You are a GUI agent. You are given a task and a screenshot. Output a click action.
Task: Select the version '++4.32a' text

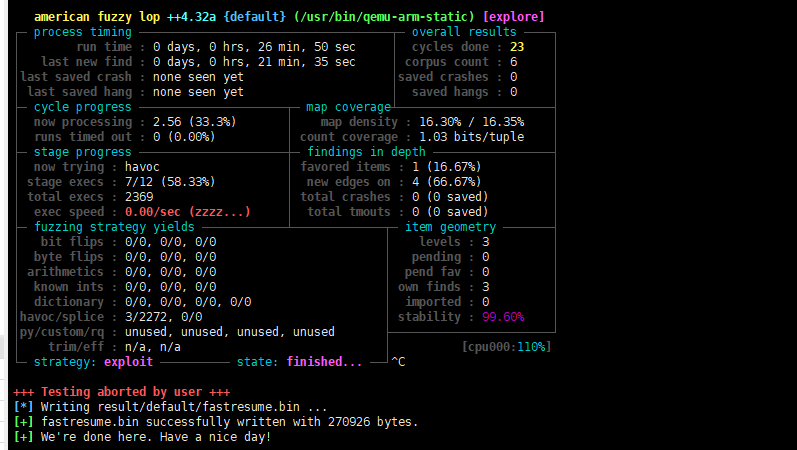click(192, 17)
